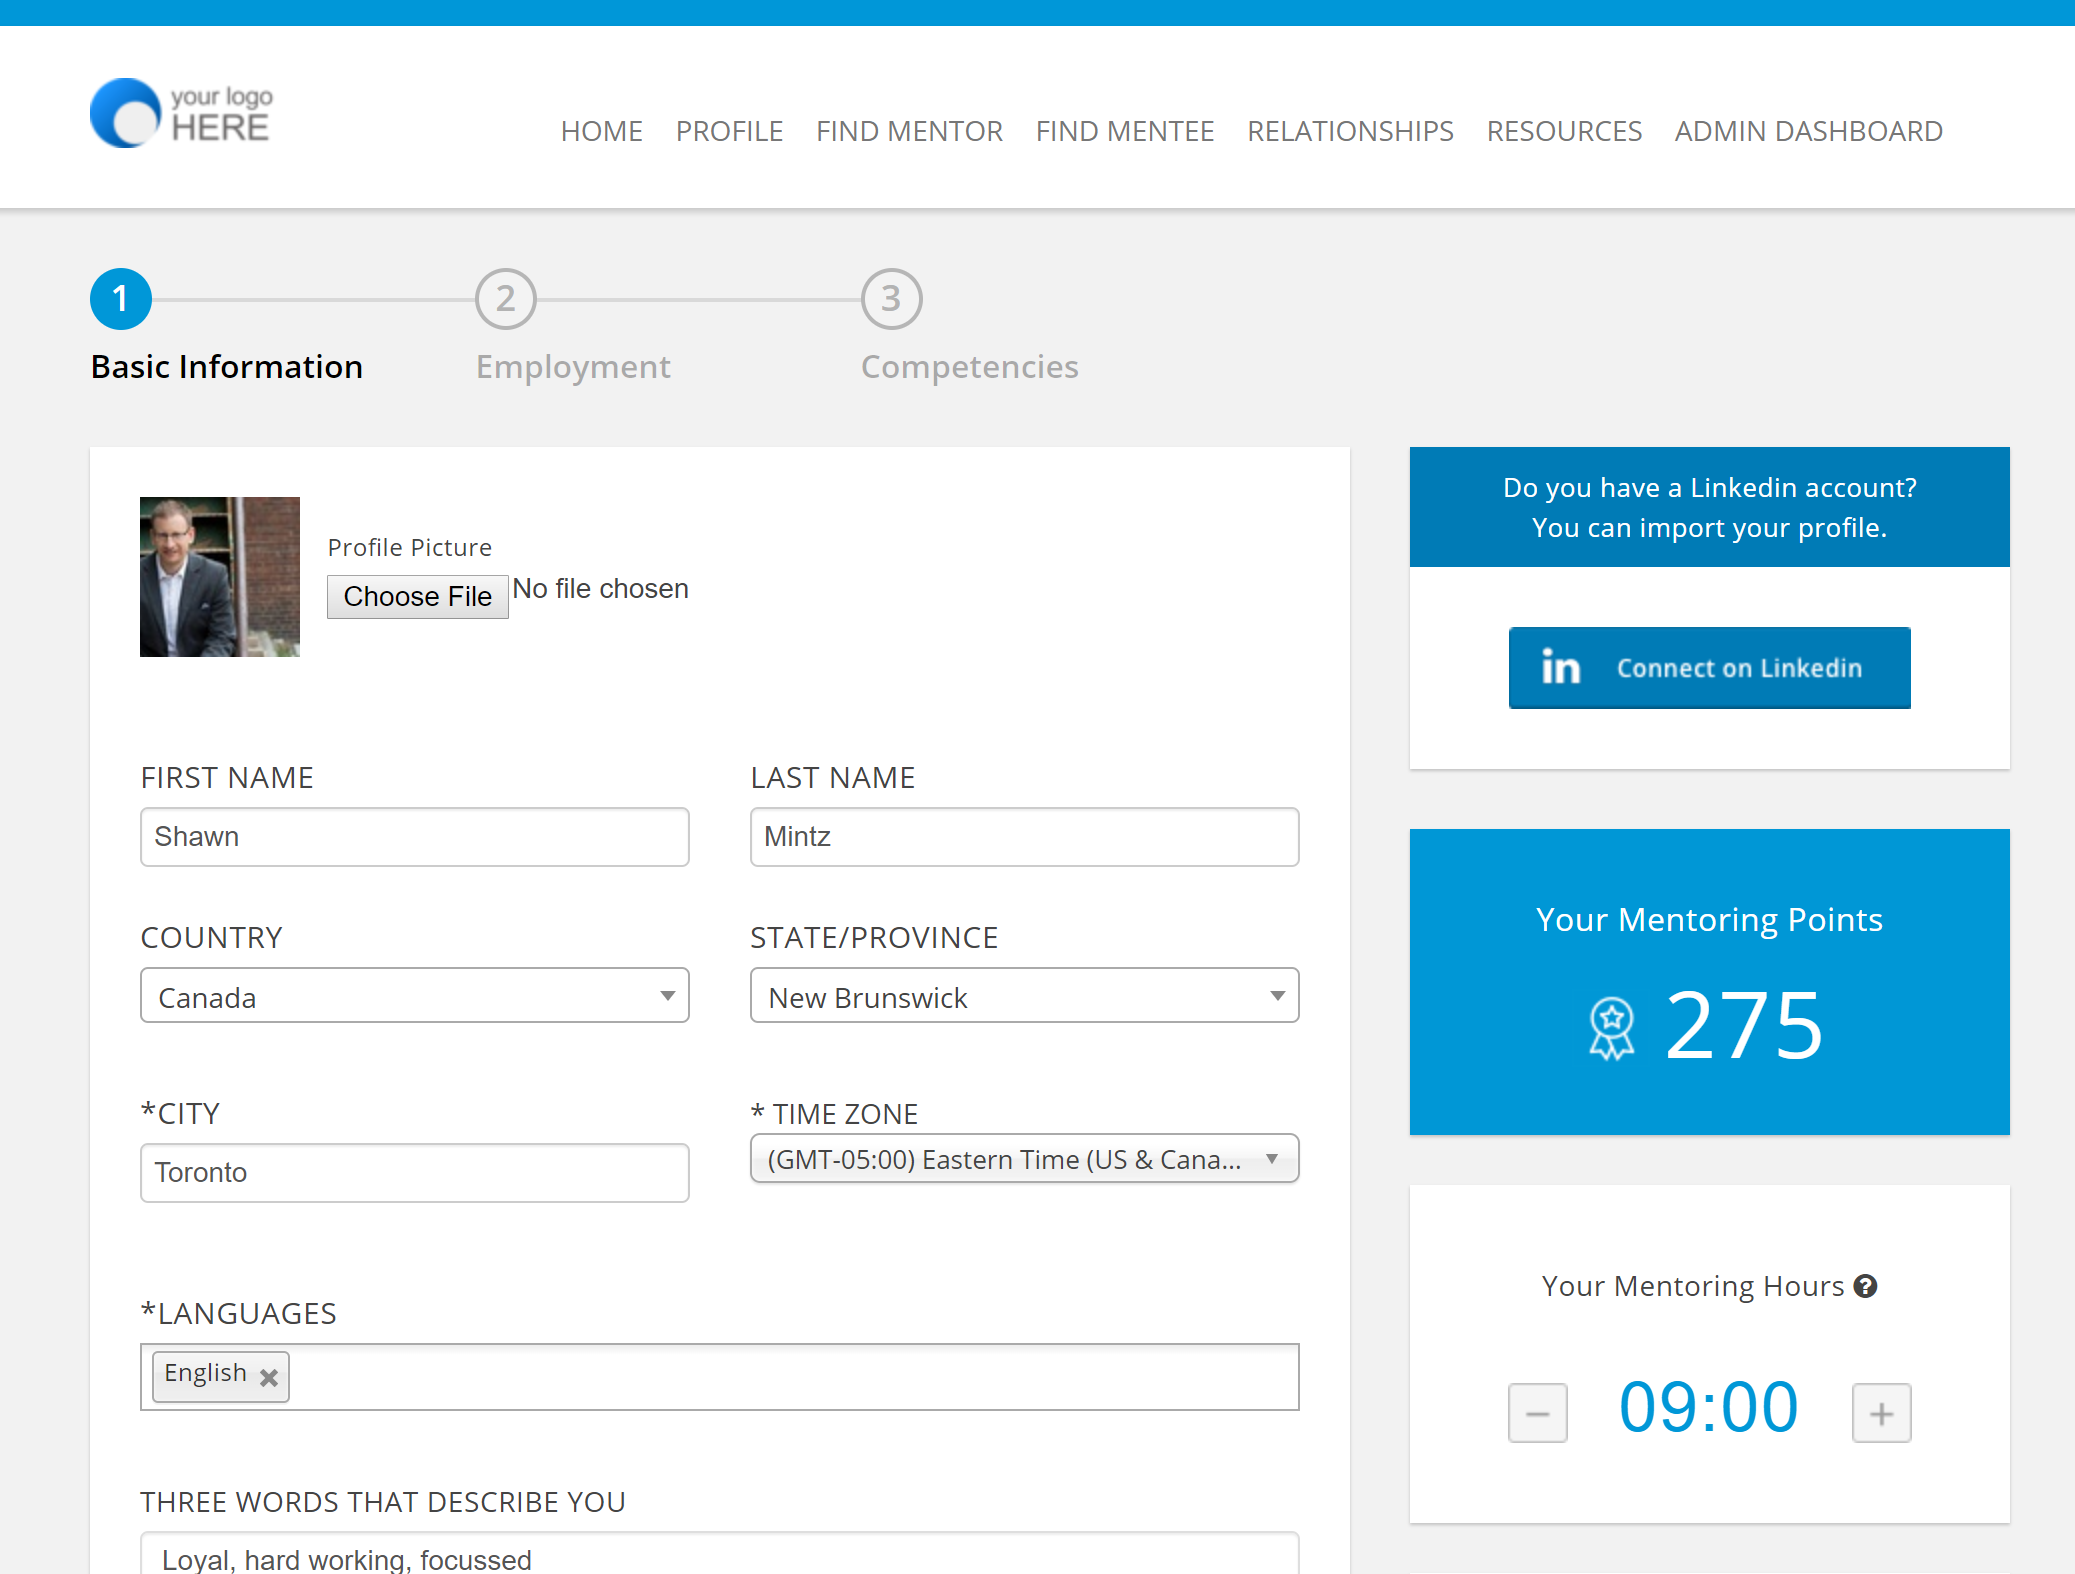Image resolution: width=2075 pixels, height=1574 pixels.
Task: Click the site logo in the header
Action: point(181,114)
